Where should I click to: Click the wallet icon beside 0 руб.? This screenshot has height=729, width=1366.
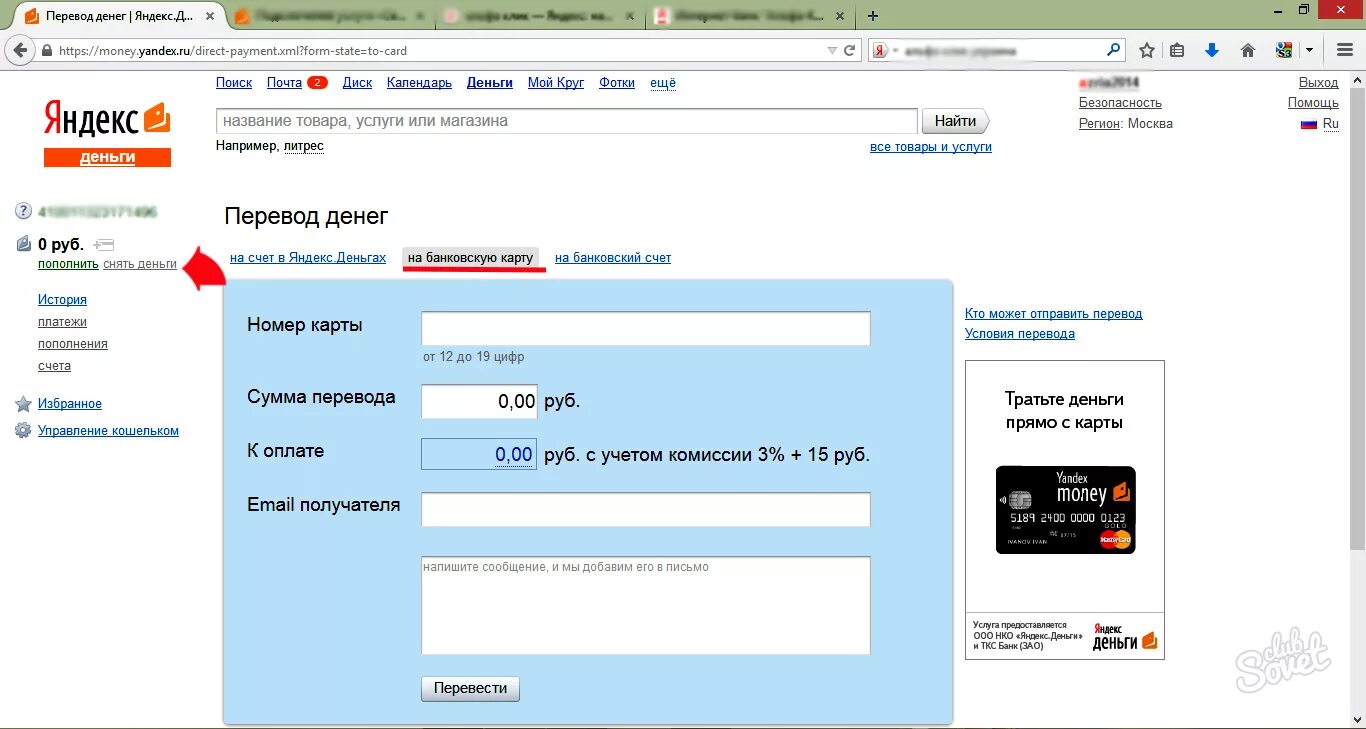point(24,243)
